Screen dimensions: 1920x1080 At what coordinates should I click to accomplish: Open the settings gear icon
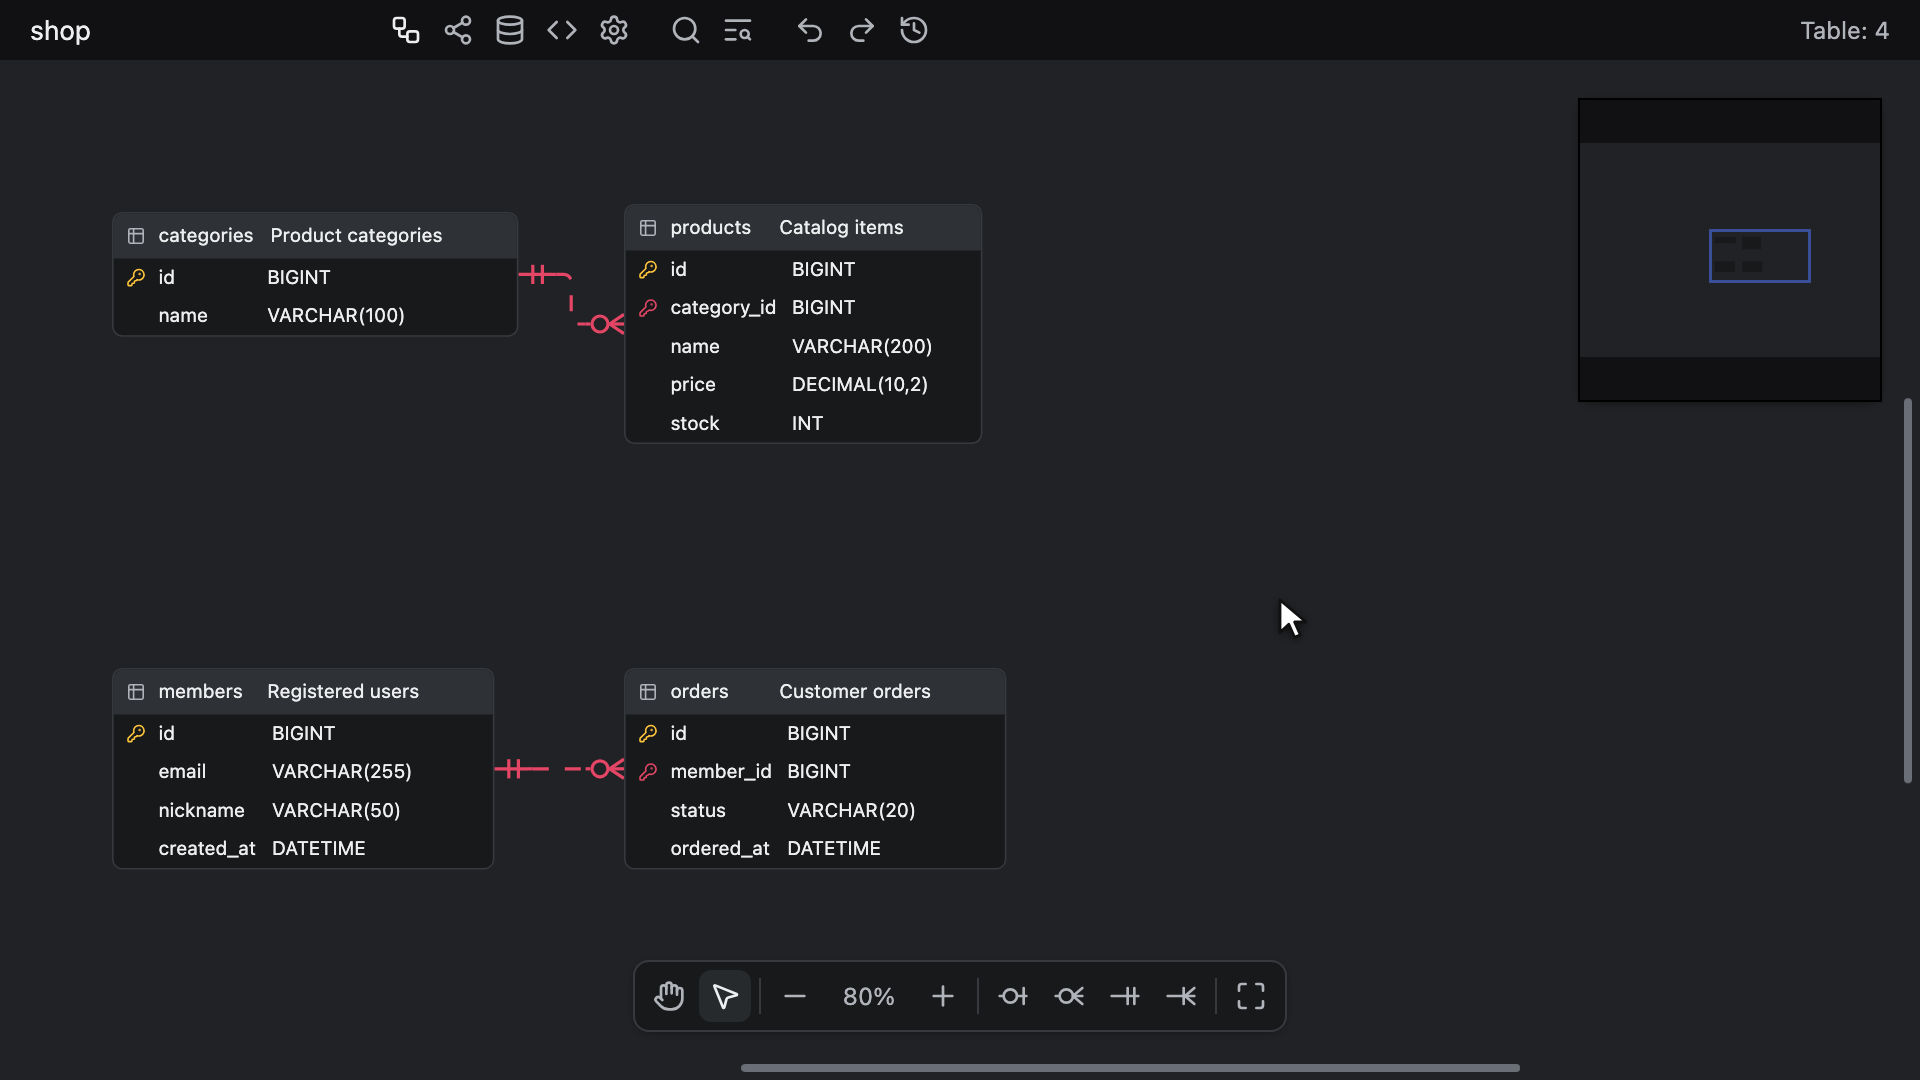614,30
